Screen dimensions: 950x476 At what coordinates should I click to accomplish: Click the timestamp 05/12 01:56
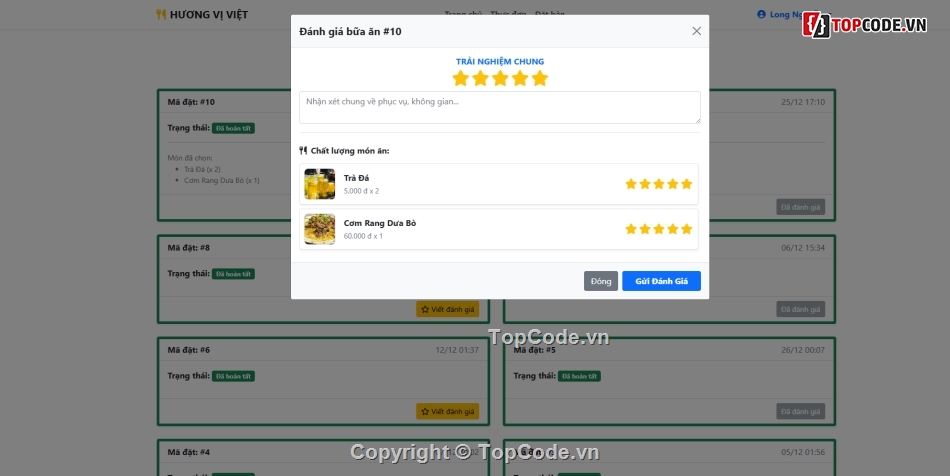click(803, 452)
